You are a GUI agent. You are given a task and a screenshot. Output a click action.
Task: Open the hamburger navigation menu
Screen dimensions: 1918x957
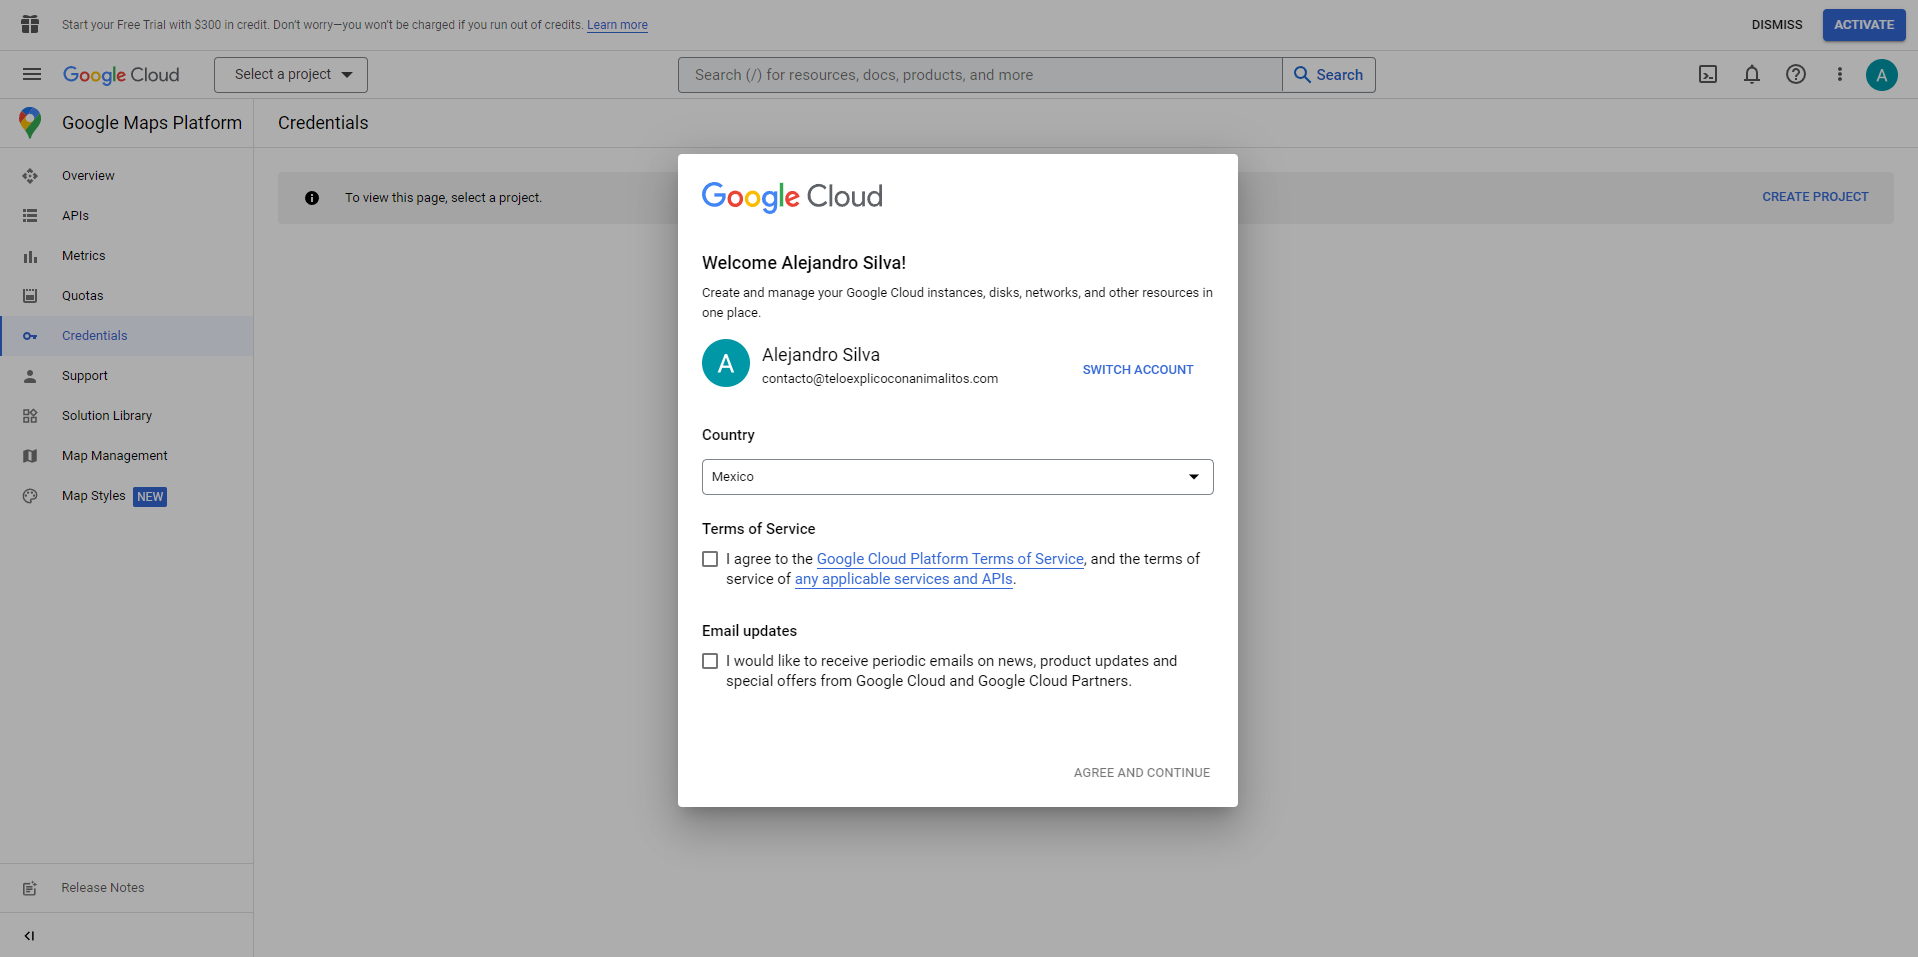point(32,74)
